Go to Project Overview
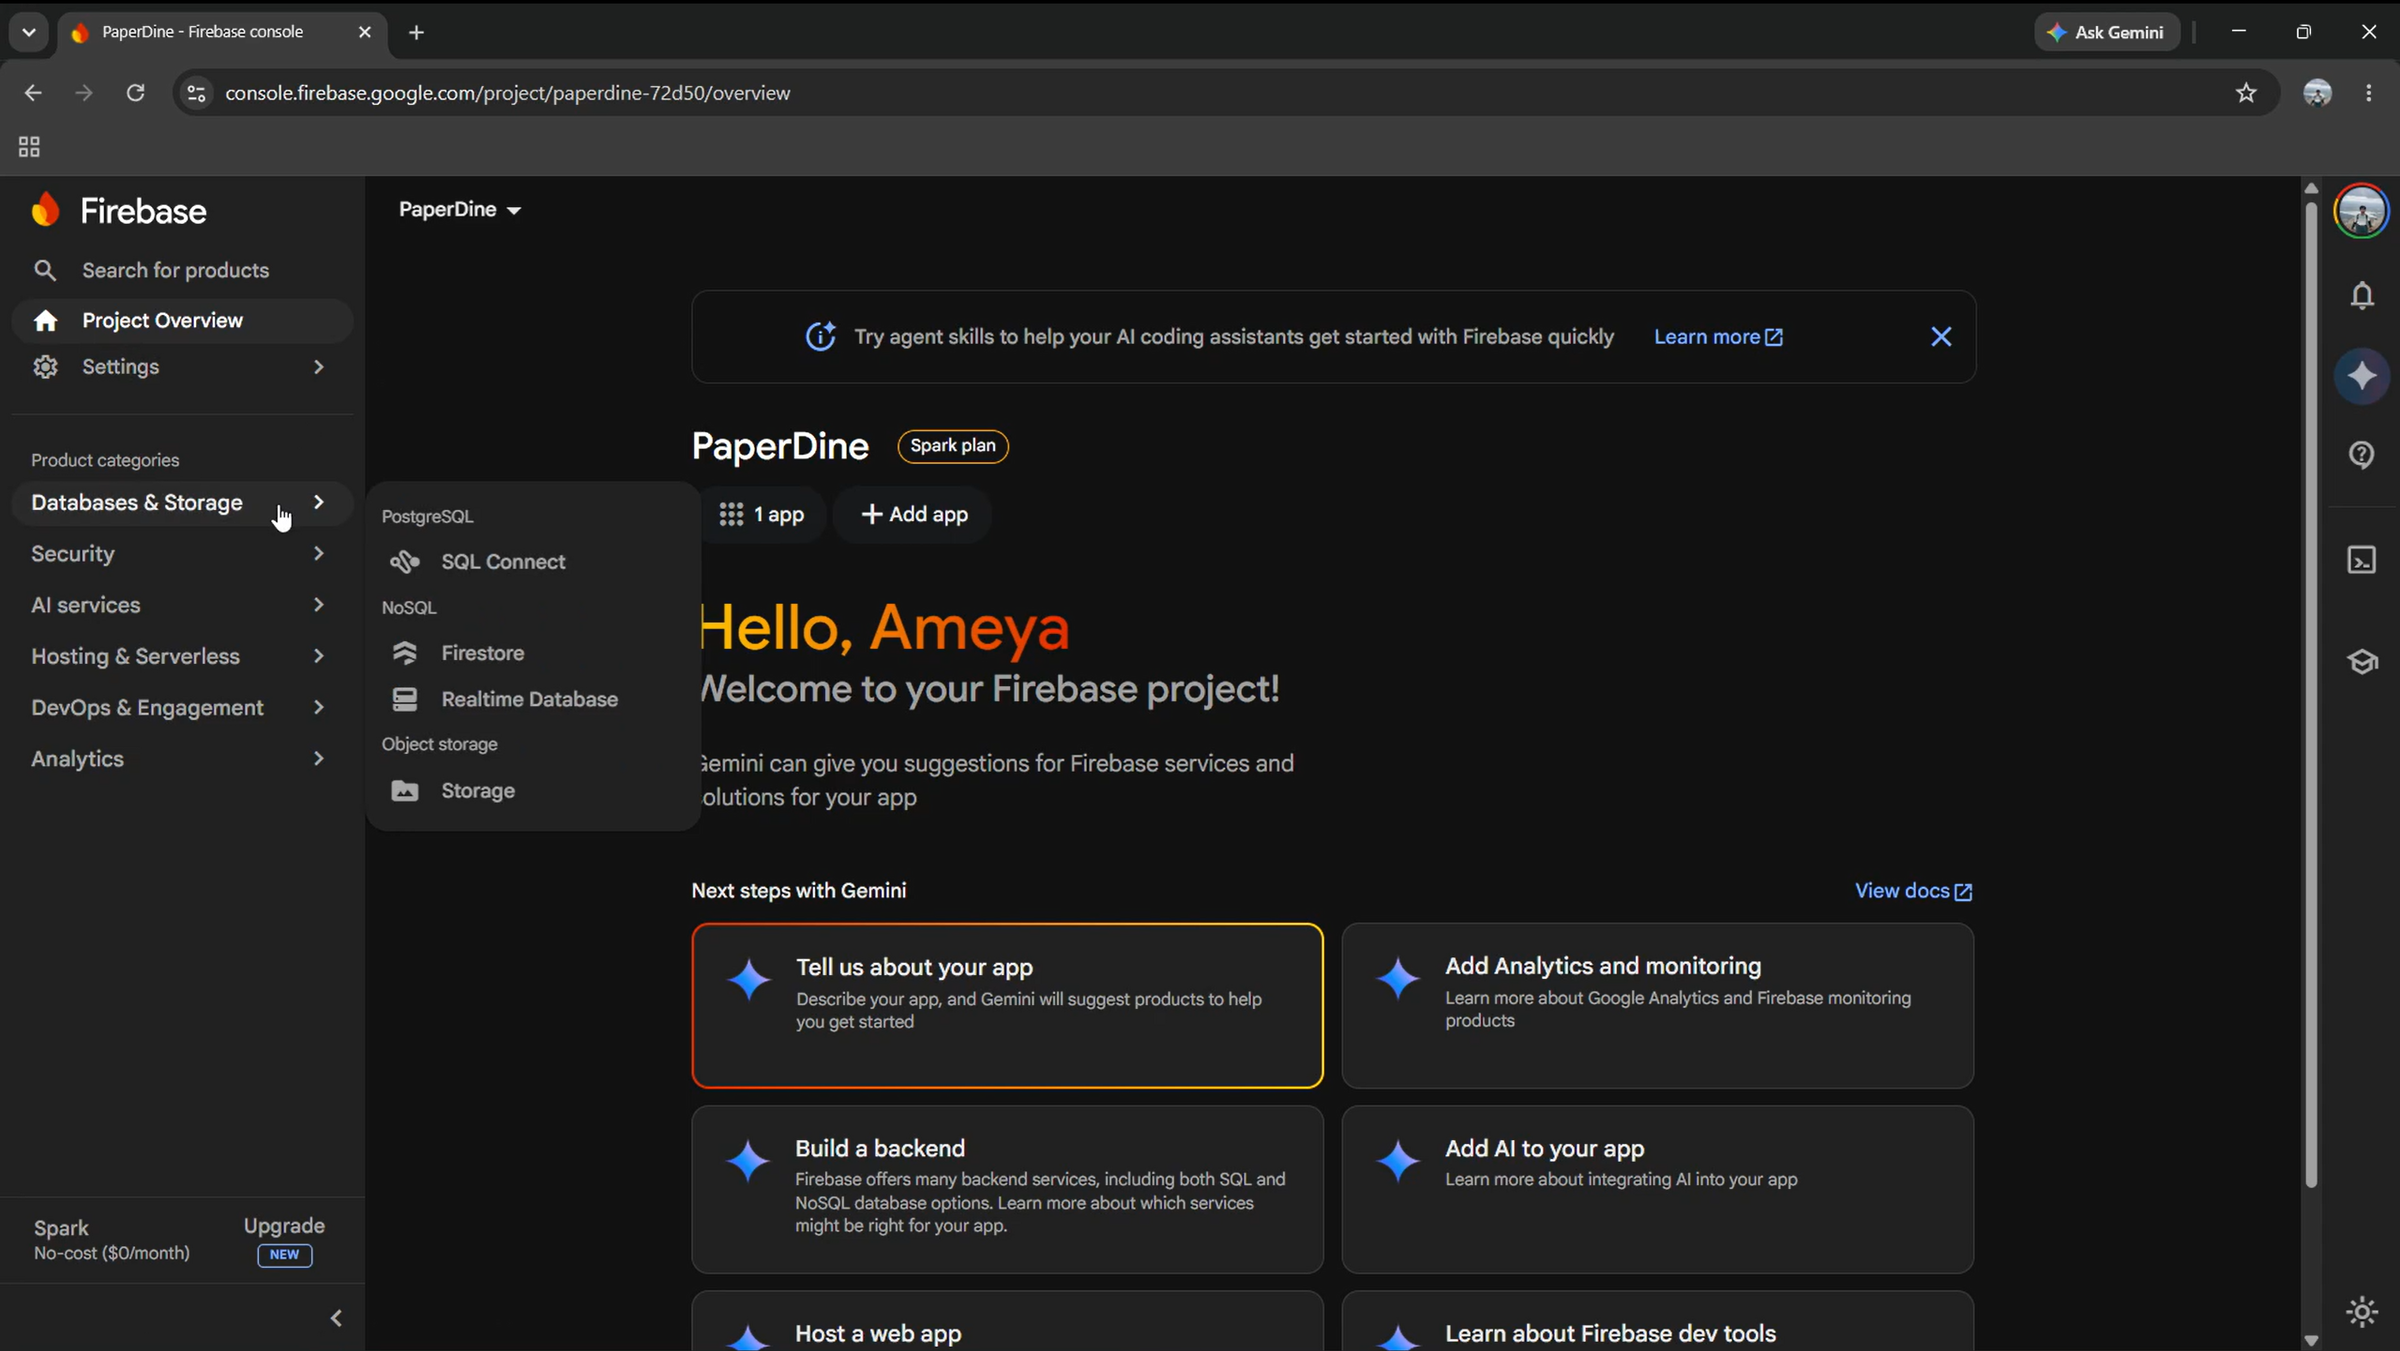The height and width of the screenshot is (1351, 2400). click(182, 320)
